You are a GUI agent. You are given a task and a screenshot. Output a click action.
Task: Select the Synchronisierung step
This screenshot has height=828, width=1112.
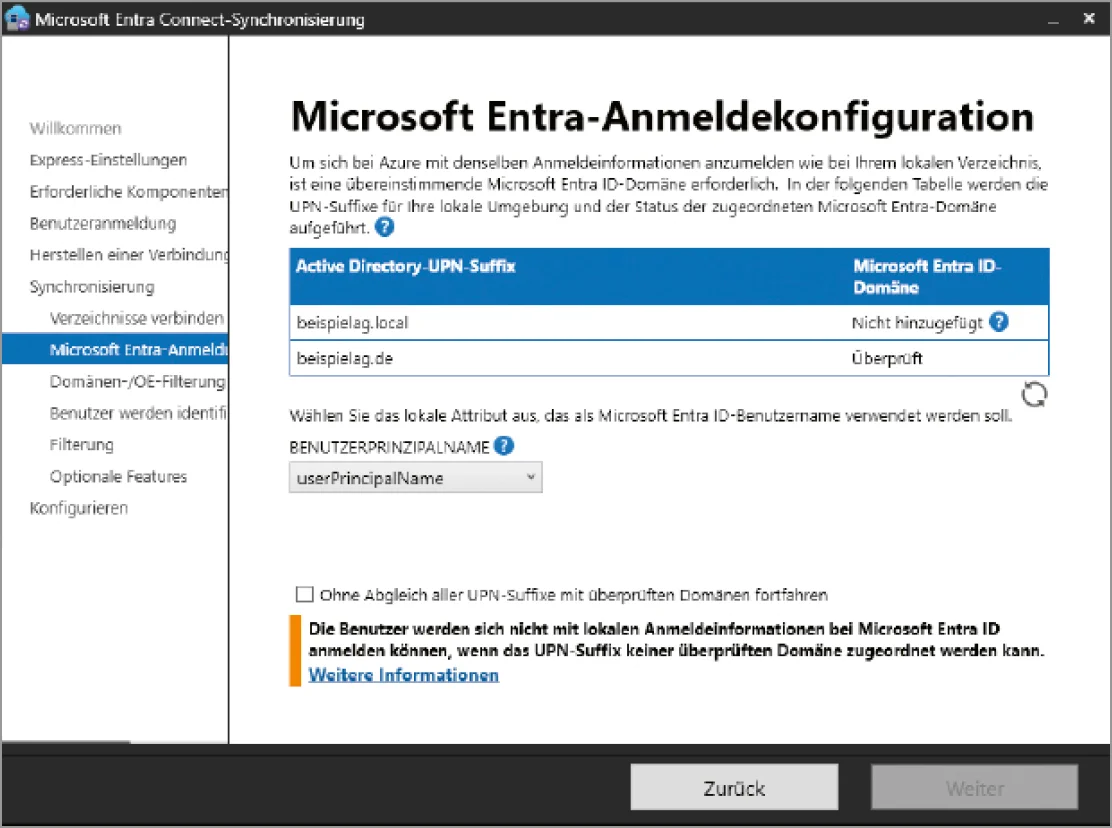coord(91,286)
